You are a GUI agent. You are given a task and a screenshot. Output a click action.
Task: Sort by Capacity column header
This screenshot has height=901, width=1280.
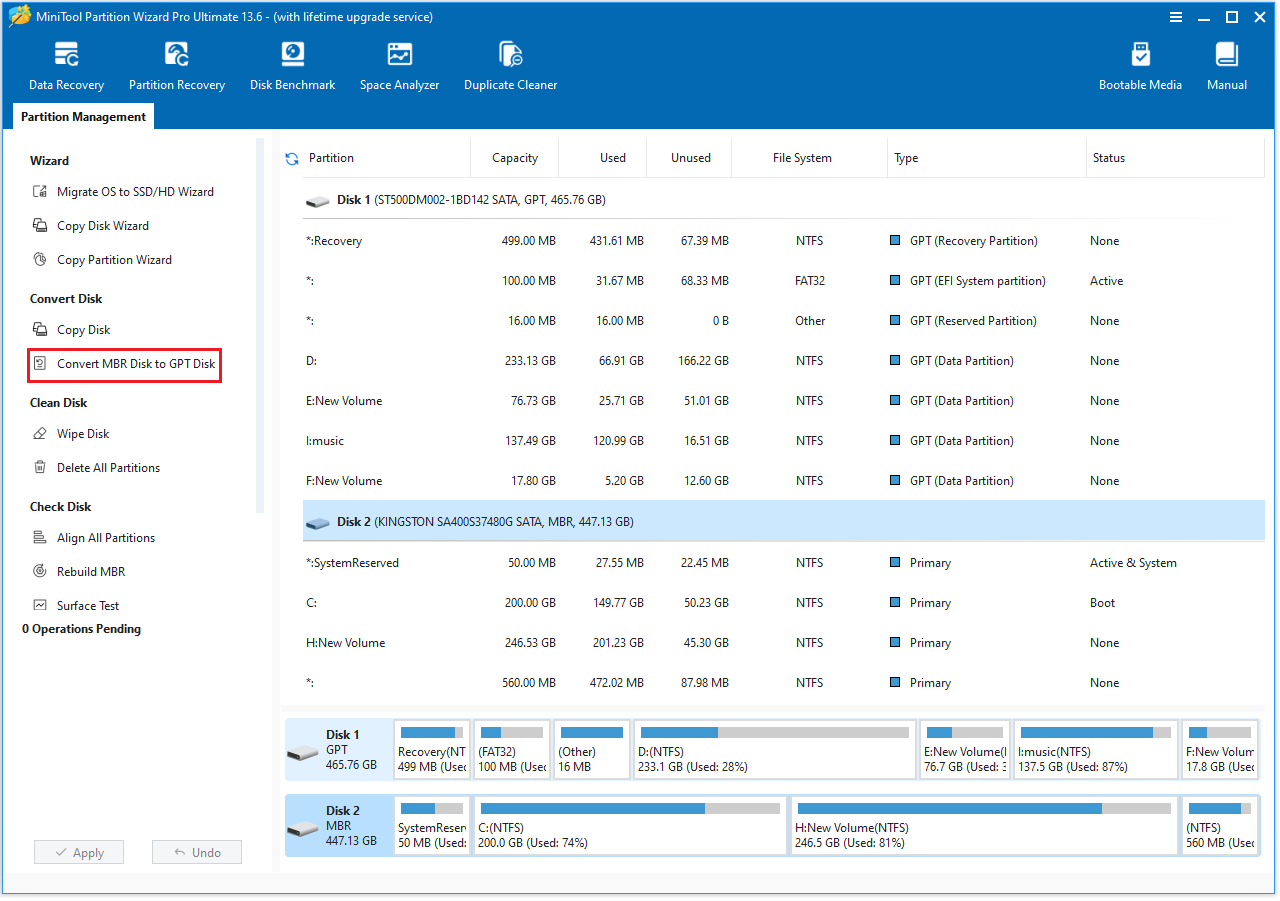[x=515, y=158]
